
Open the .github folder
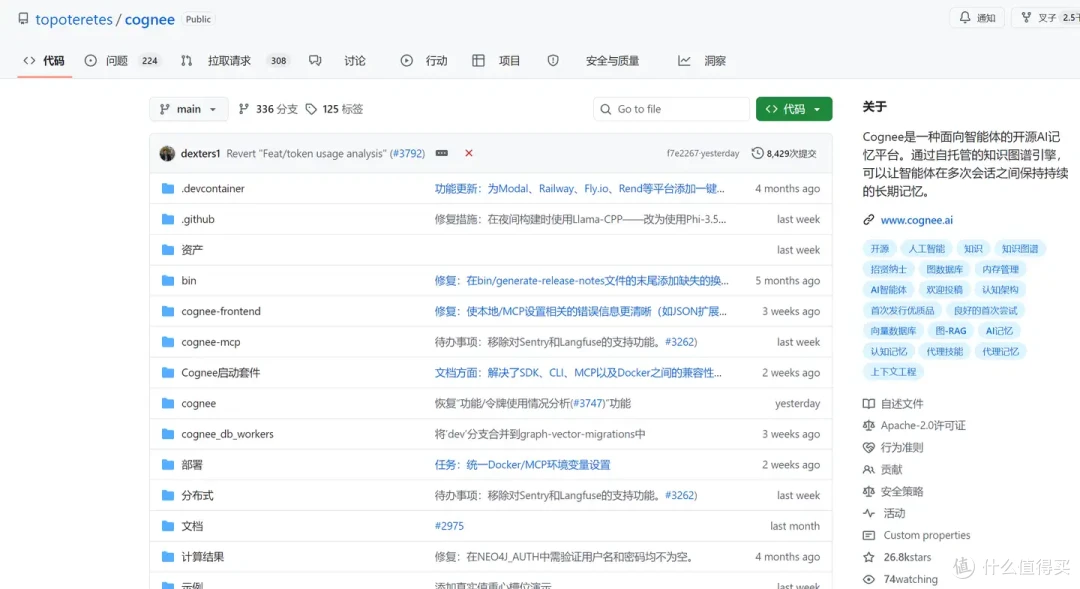(198, 219)
